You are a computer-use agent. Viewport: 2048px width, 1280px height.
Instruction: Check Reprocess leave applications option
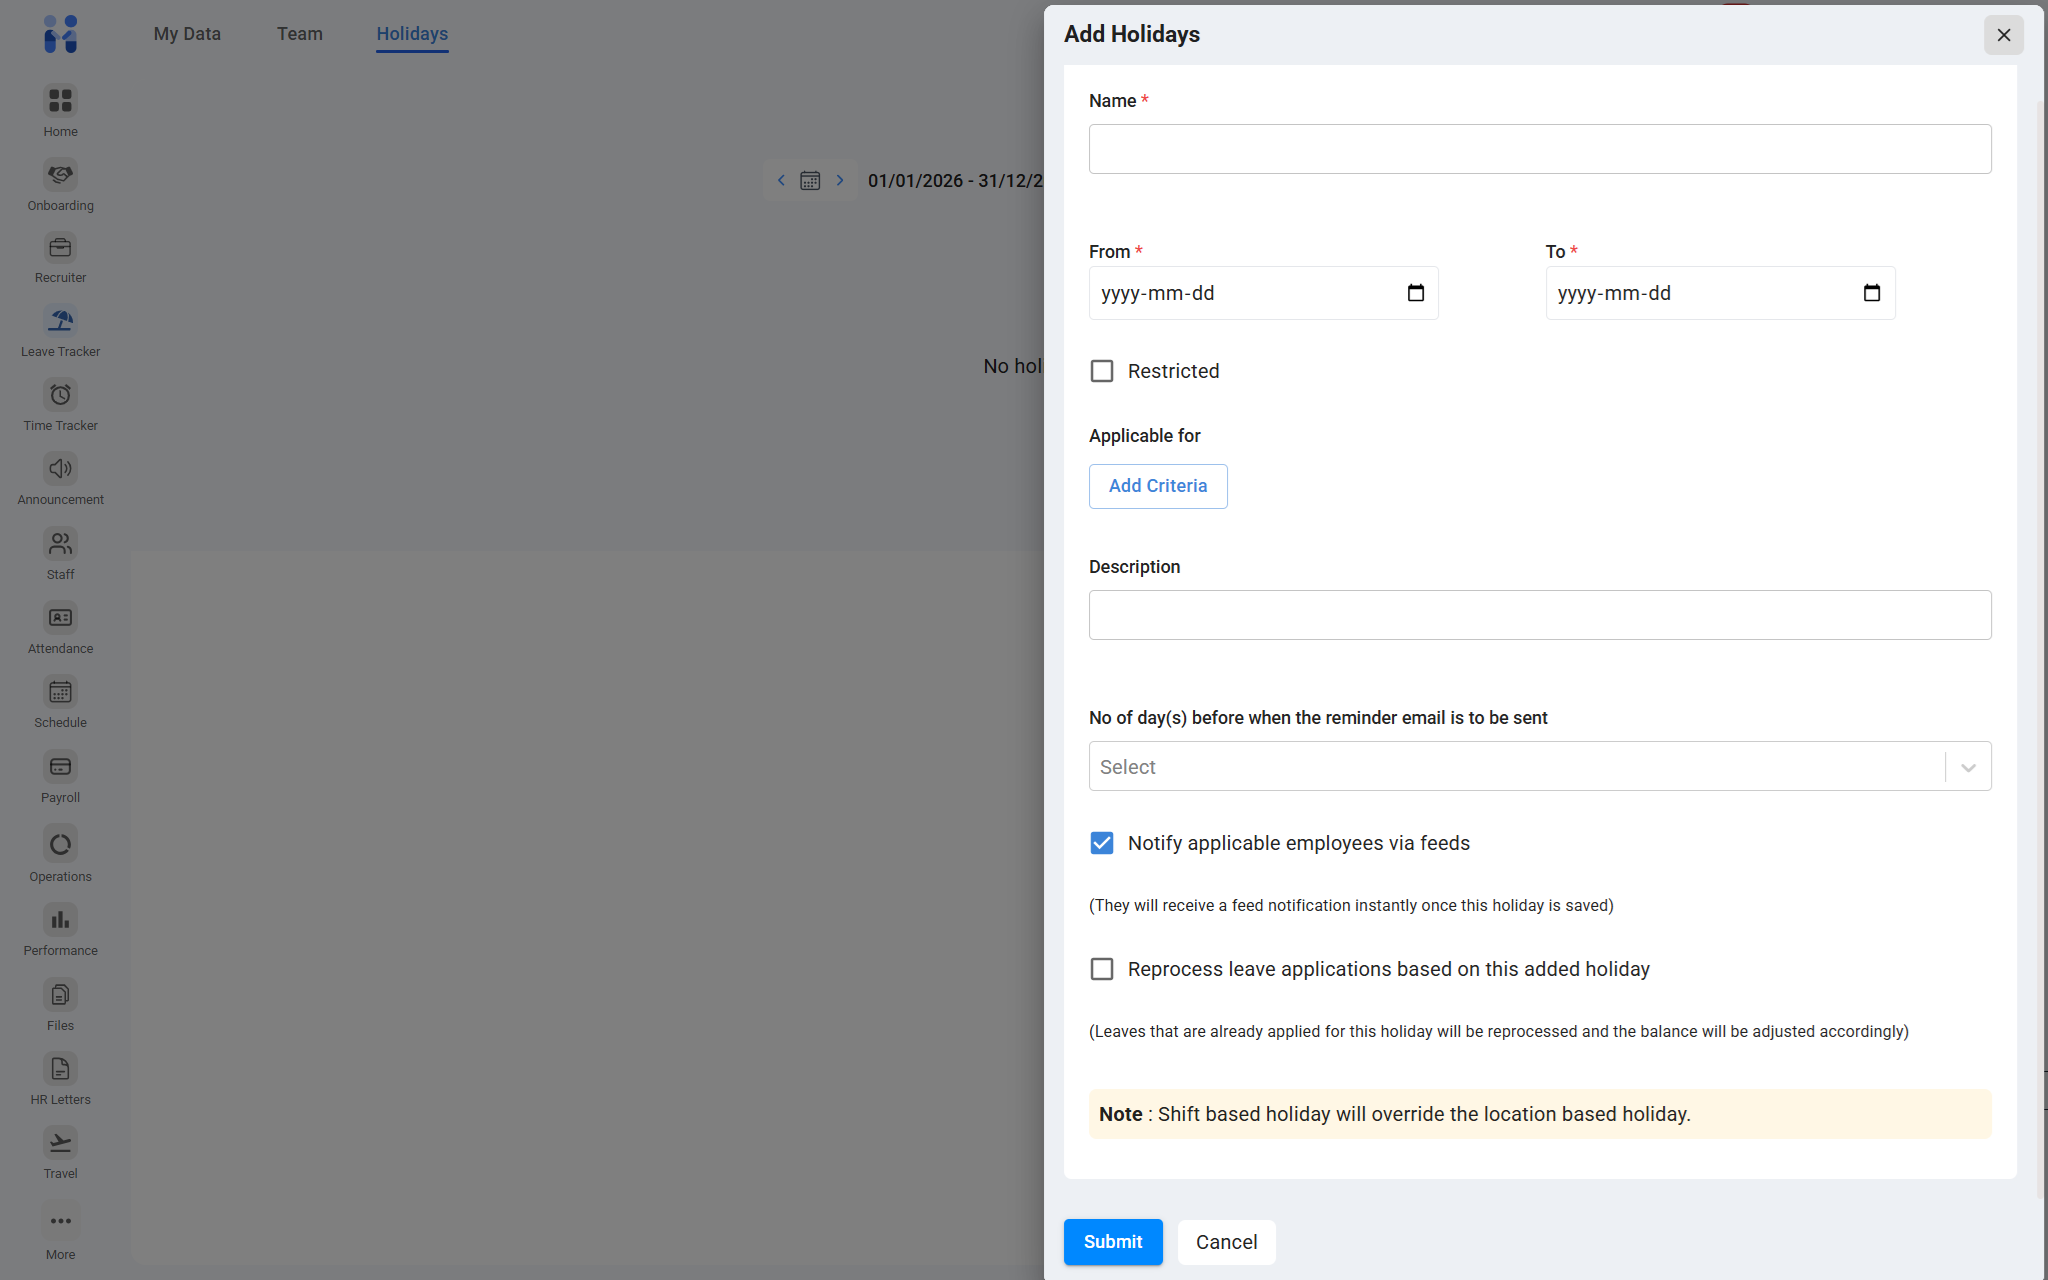(x=1101, y=969)
